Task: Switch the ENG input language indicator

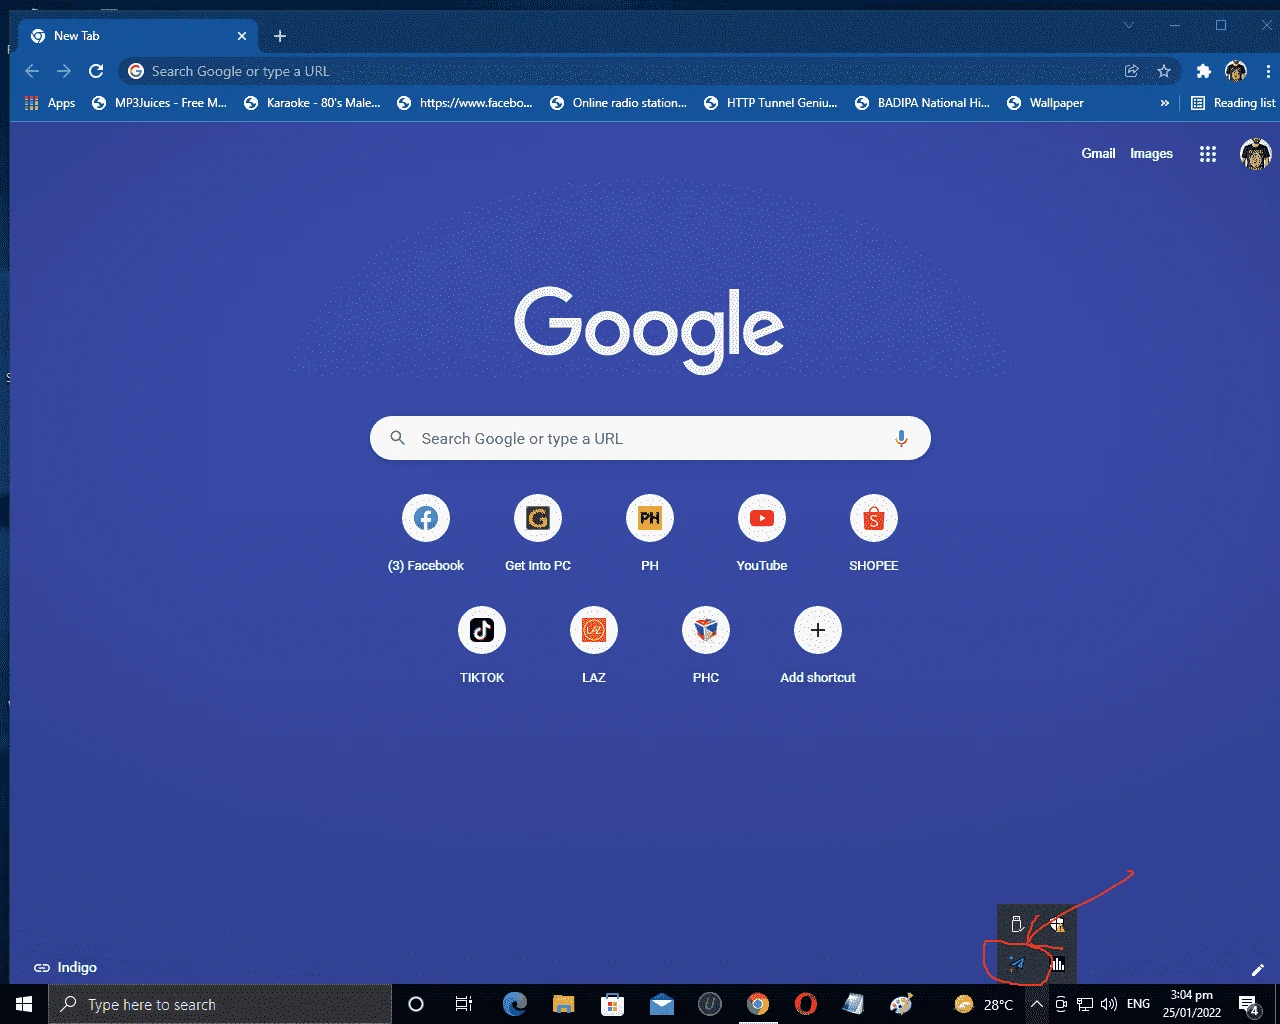Action: [x=1138, y=1004]
